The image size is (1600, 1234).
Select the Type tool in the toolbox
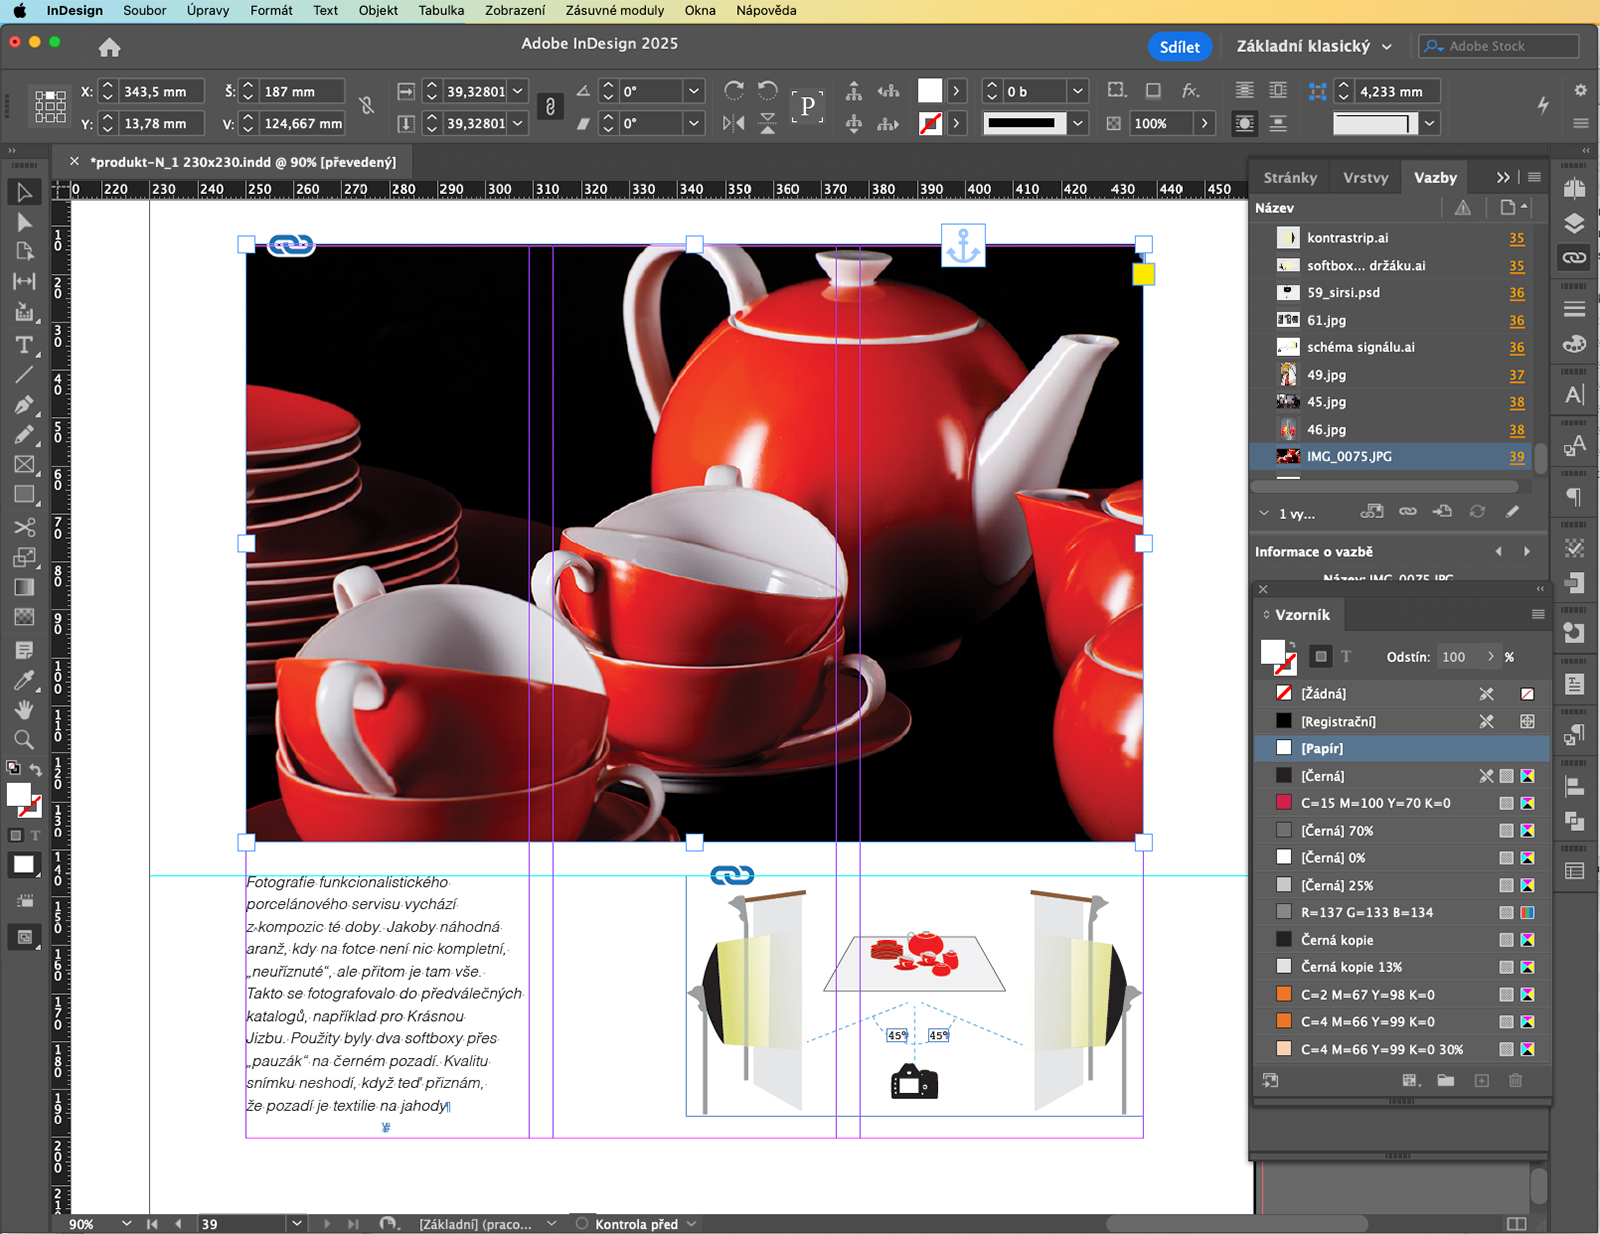pos(24,345)
